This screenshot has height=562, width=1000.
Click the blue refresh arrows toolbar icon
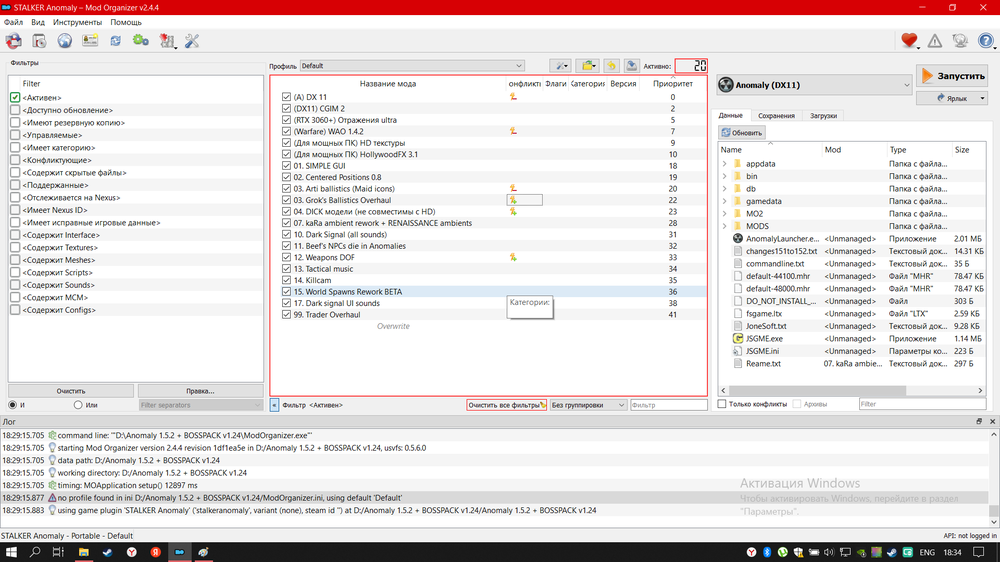point(115,41)
